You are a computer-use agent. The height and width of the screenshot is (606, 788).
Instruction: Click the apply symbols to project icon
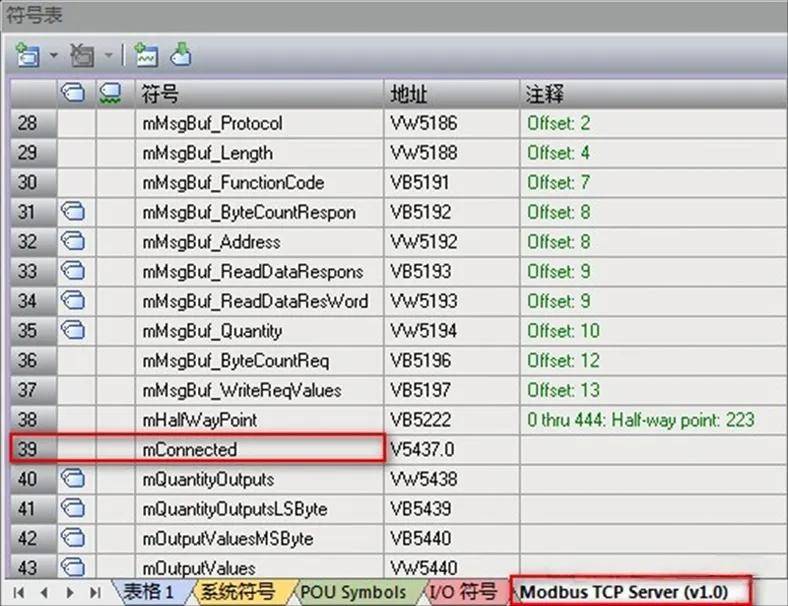click(180, 55)
